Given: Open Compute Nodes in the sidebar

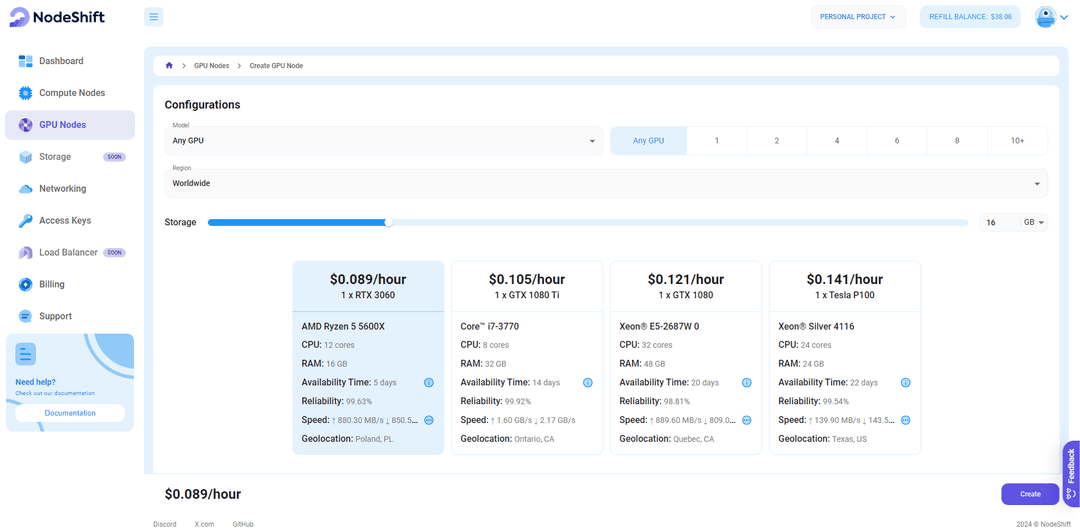Looking at the screenshot, I should tap(70, 93).
